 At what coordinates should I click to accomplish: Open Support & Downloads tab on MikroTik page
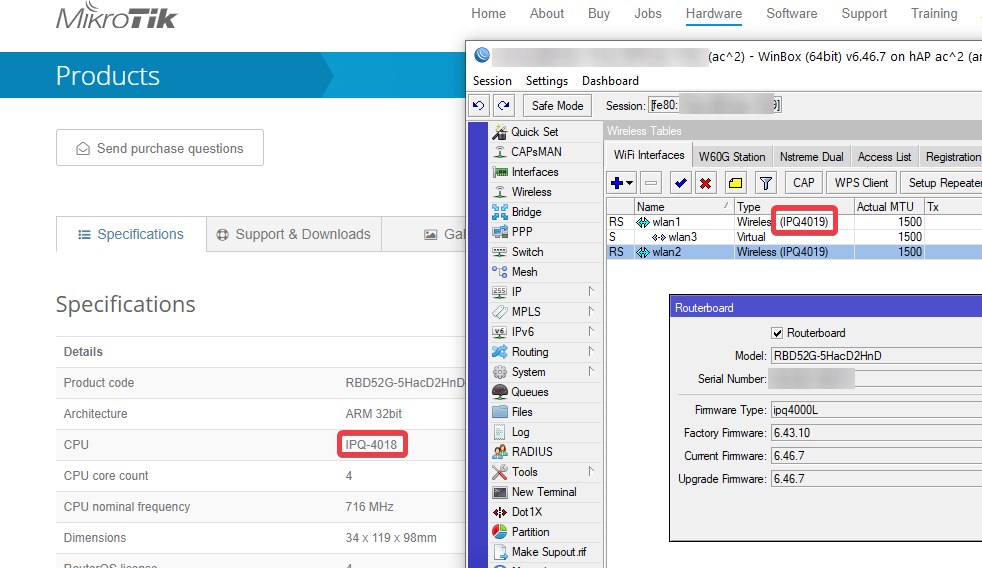pyautogui.click(x=294, y=234)
